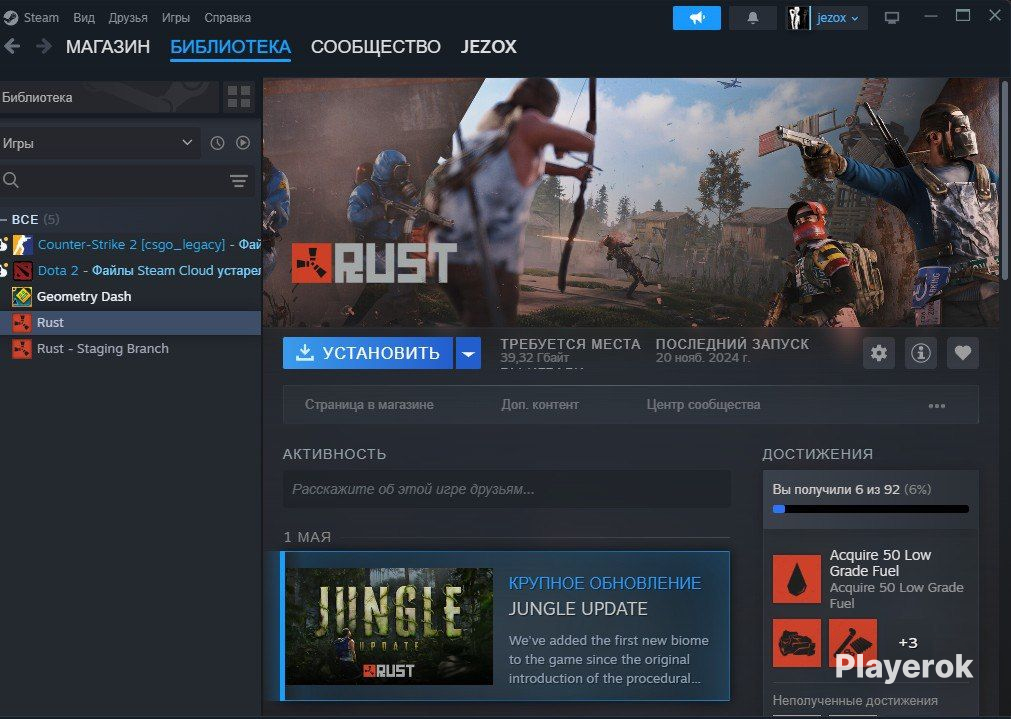Go forward with the right arrow
Screen dimensions: 1011x719
point(44,46)
